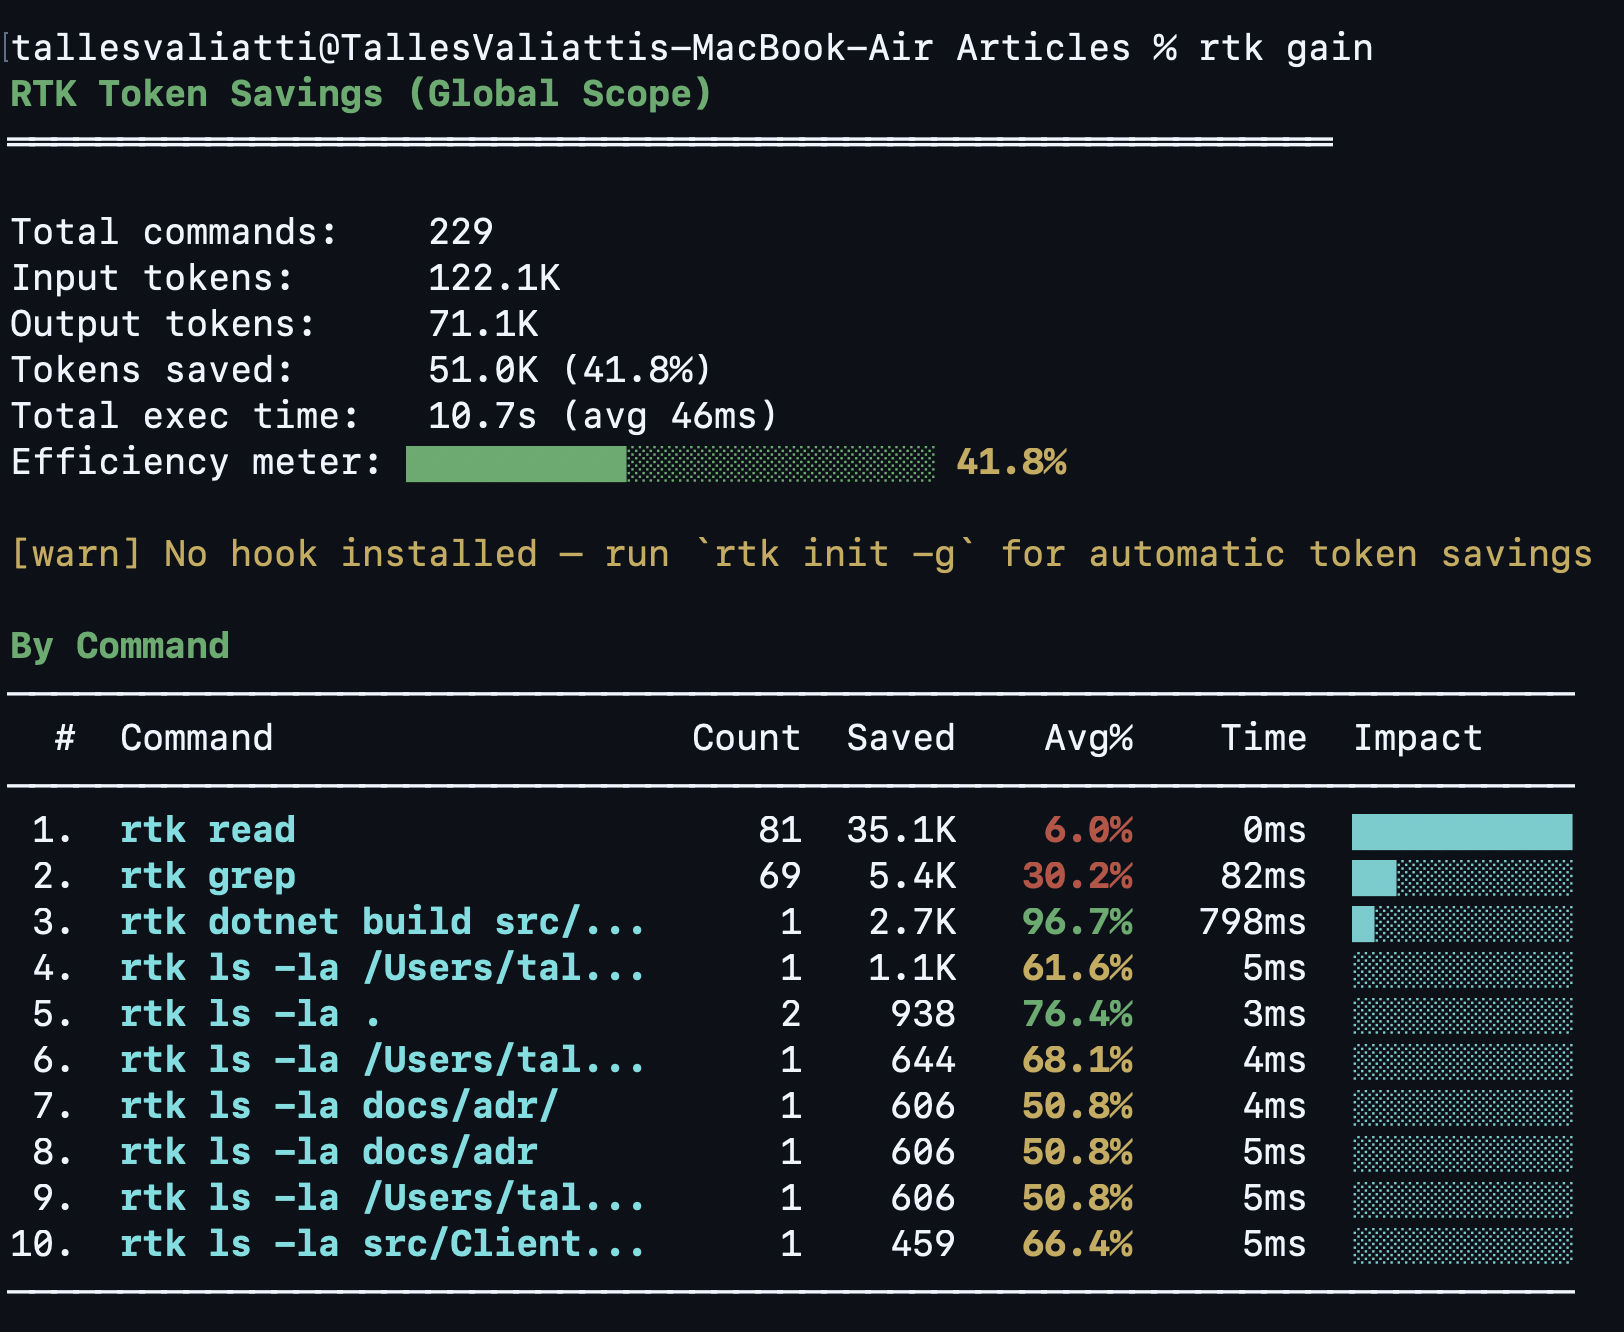1624x1332 pixels.
Task: Click the 76.4% average in row 5
Action: pos(1078,1014)
